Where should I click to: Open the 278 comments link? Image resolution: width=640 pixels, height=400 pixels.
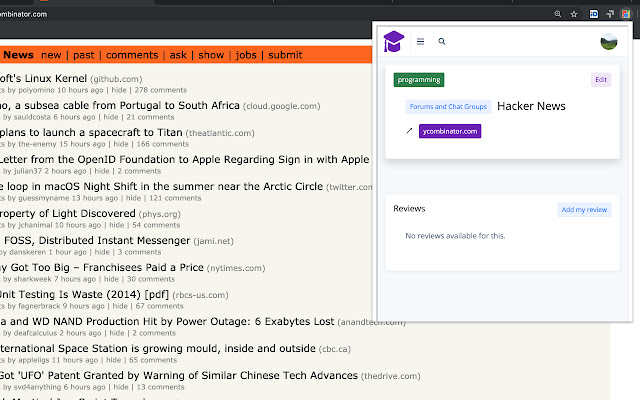pyautogui.click(x=160, y=90)
